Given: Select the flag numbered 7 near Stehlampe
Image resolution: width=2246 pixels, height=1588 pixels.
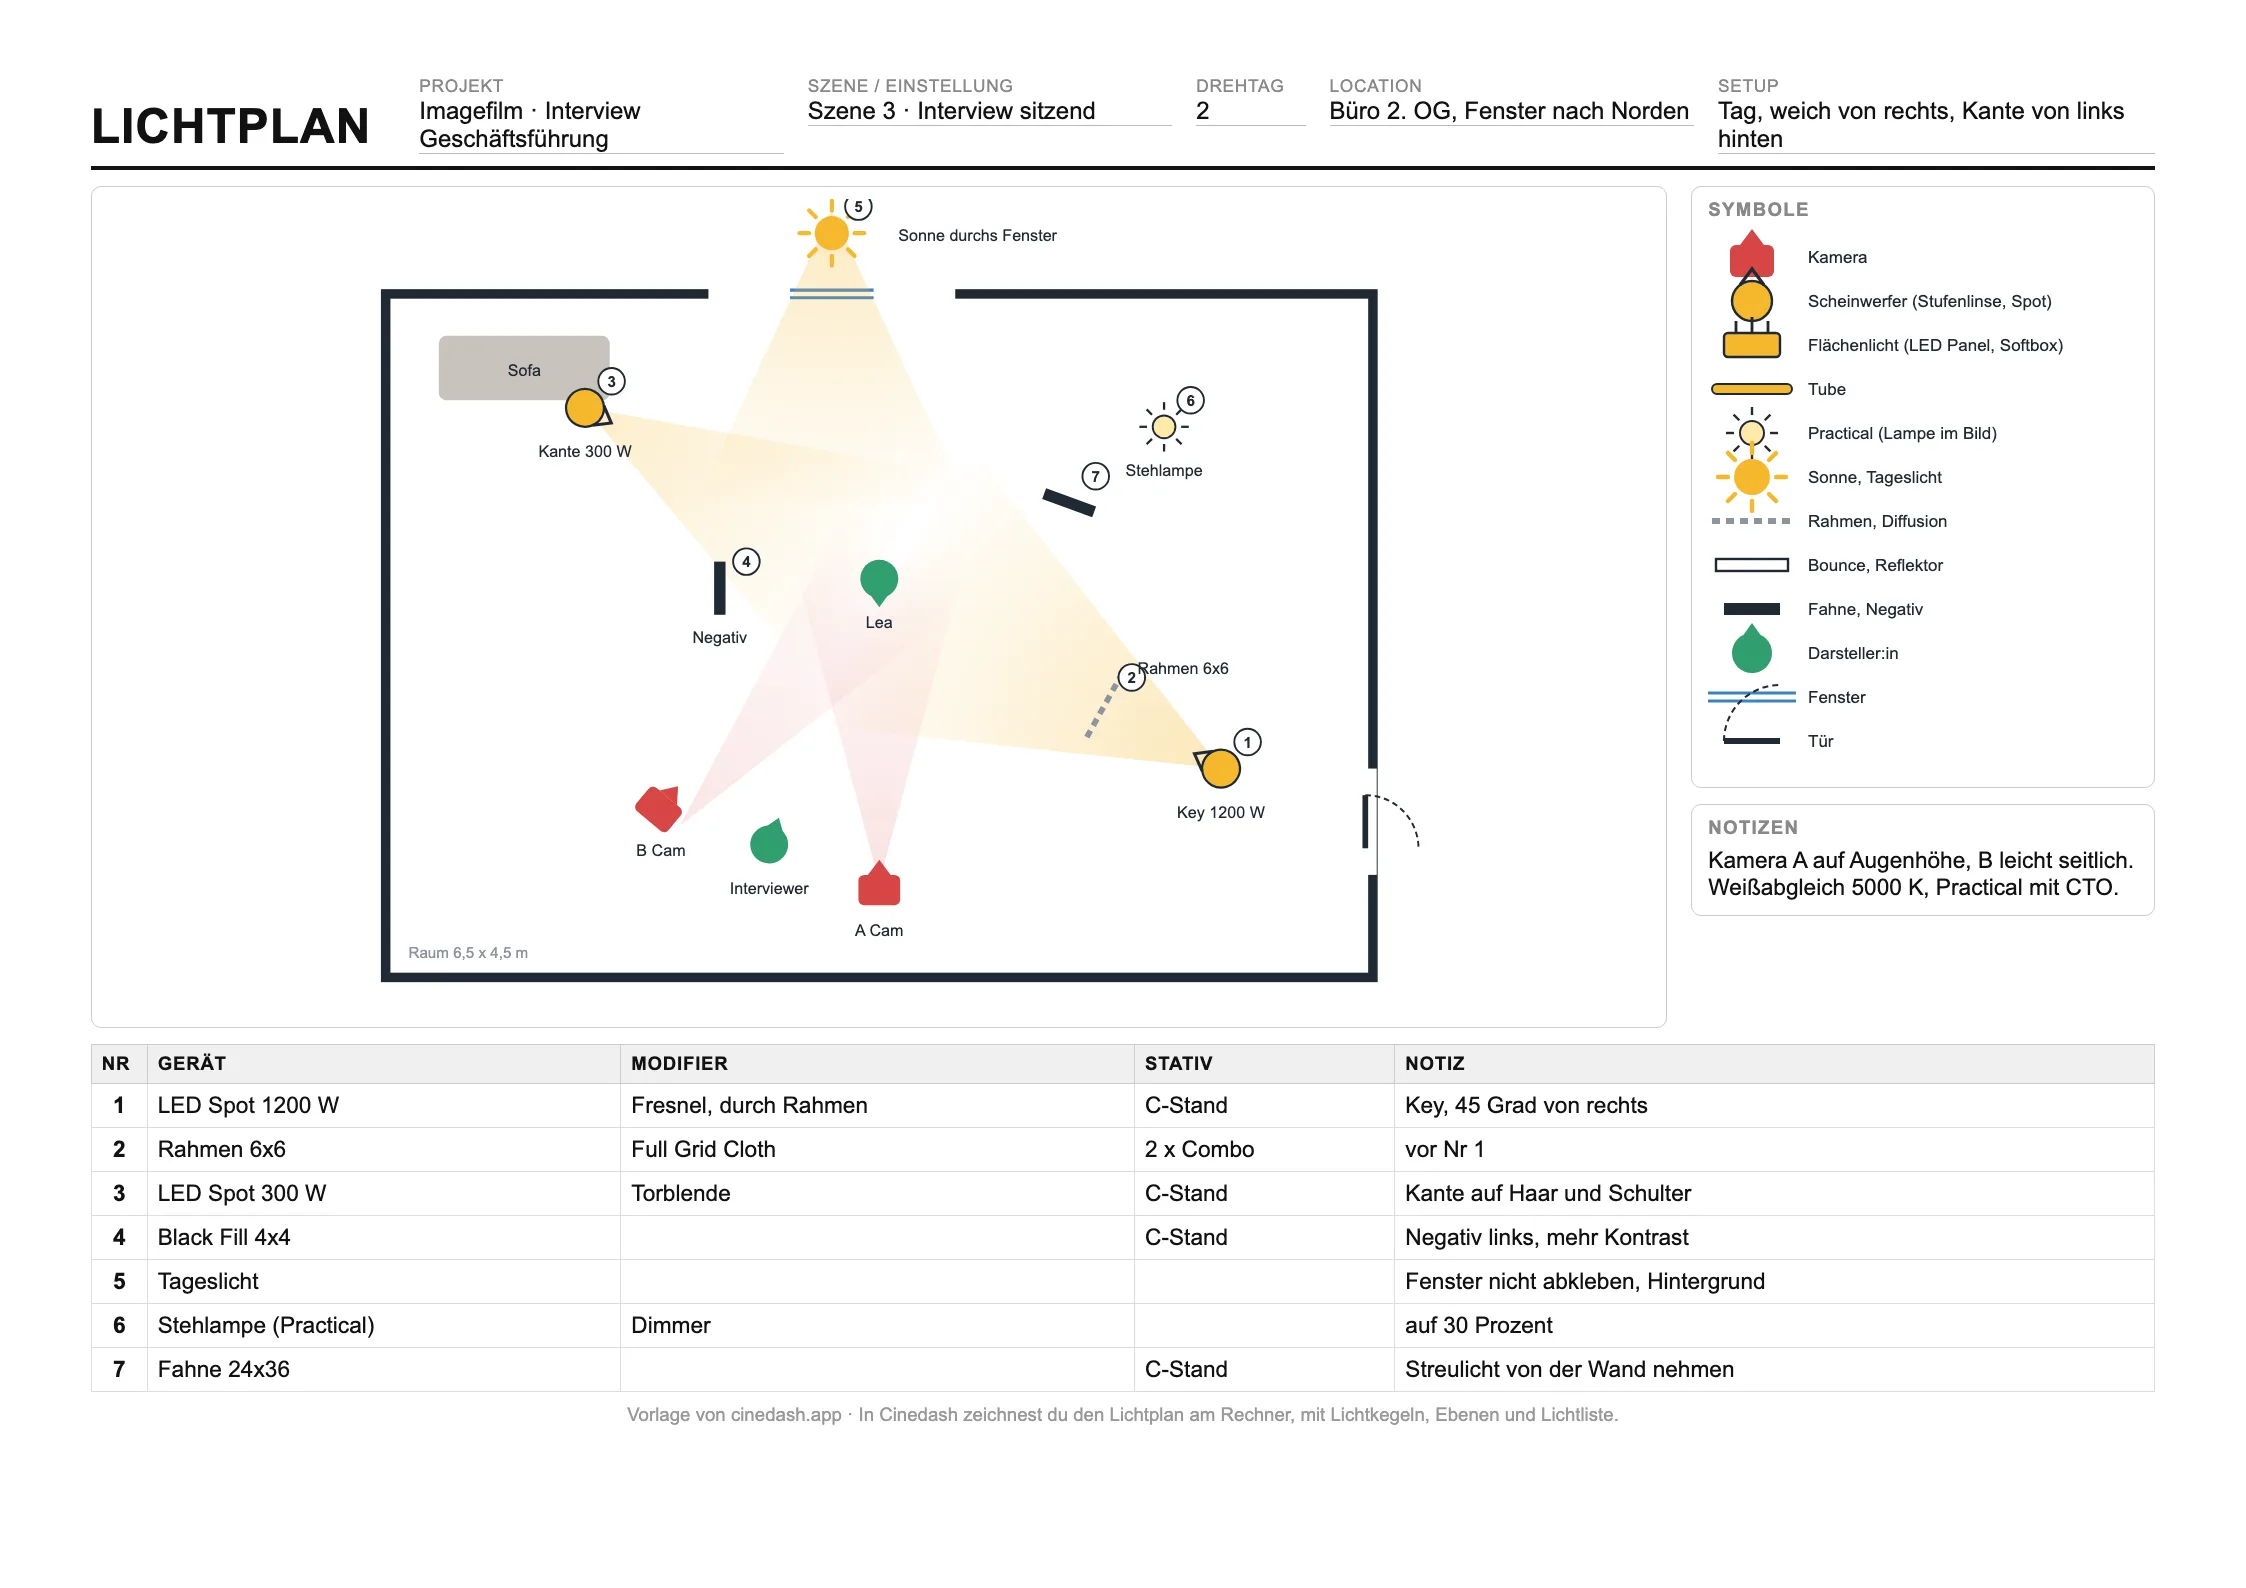Looking at the screenshot, I should pos(1069,502).
